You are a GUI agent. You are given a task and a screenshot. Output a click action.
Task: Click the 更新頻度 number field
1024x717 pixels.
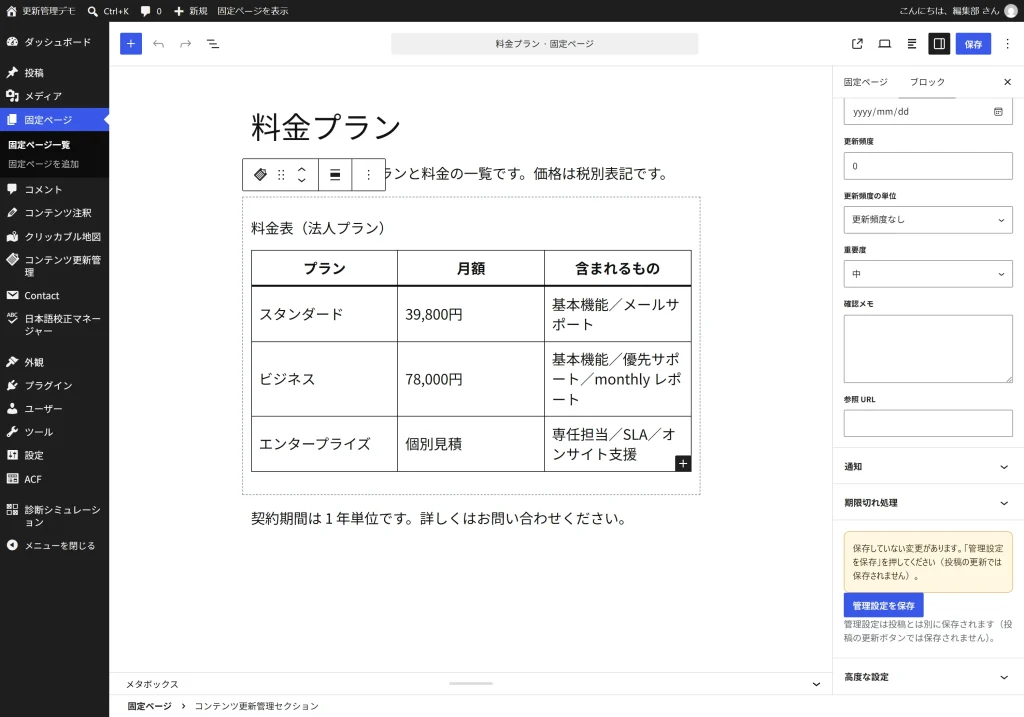point(928,166)
